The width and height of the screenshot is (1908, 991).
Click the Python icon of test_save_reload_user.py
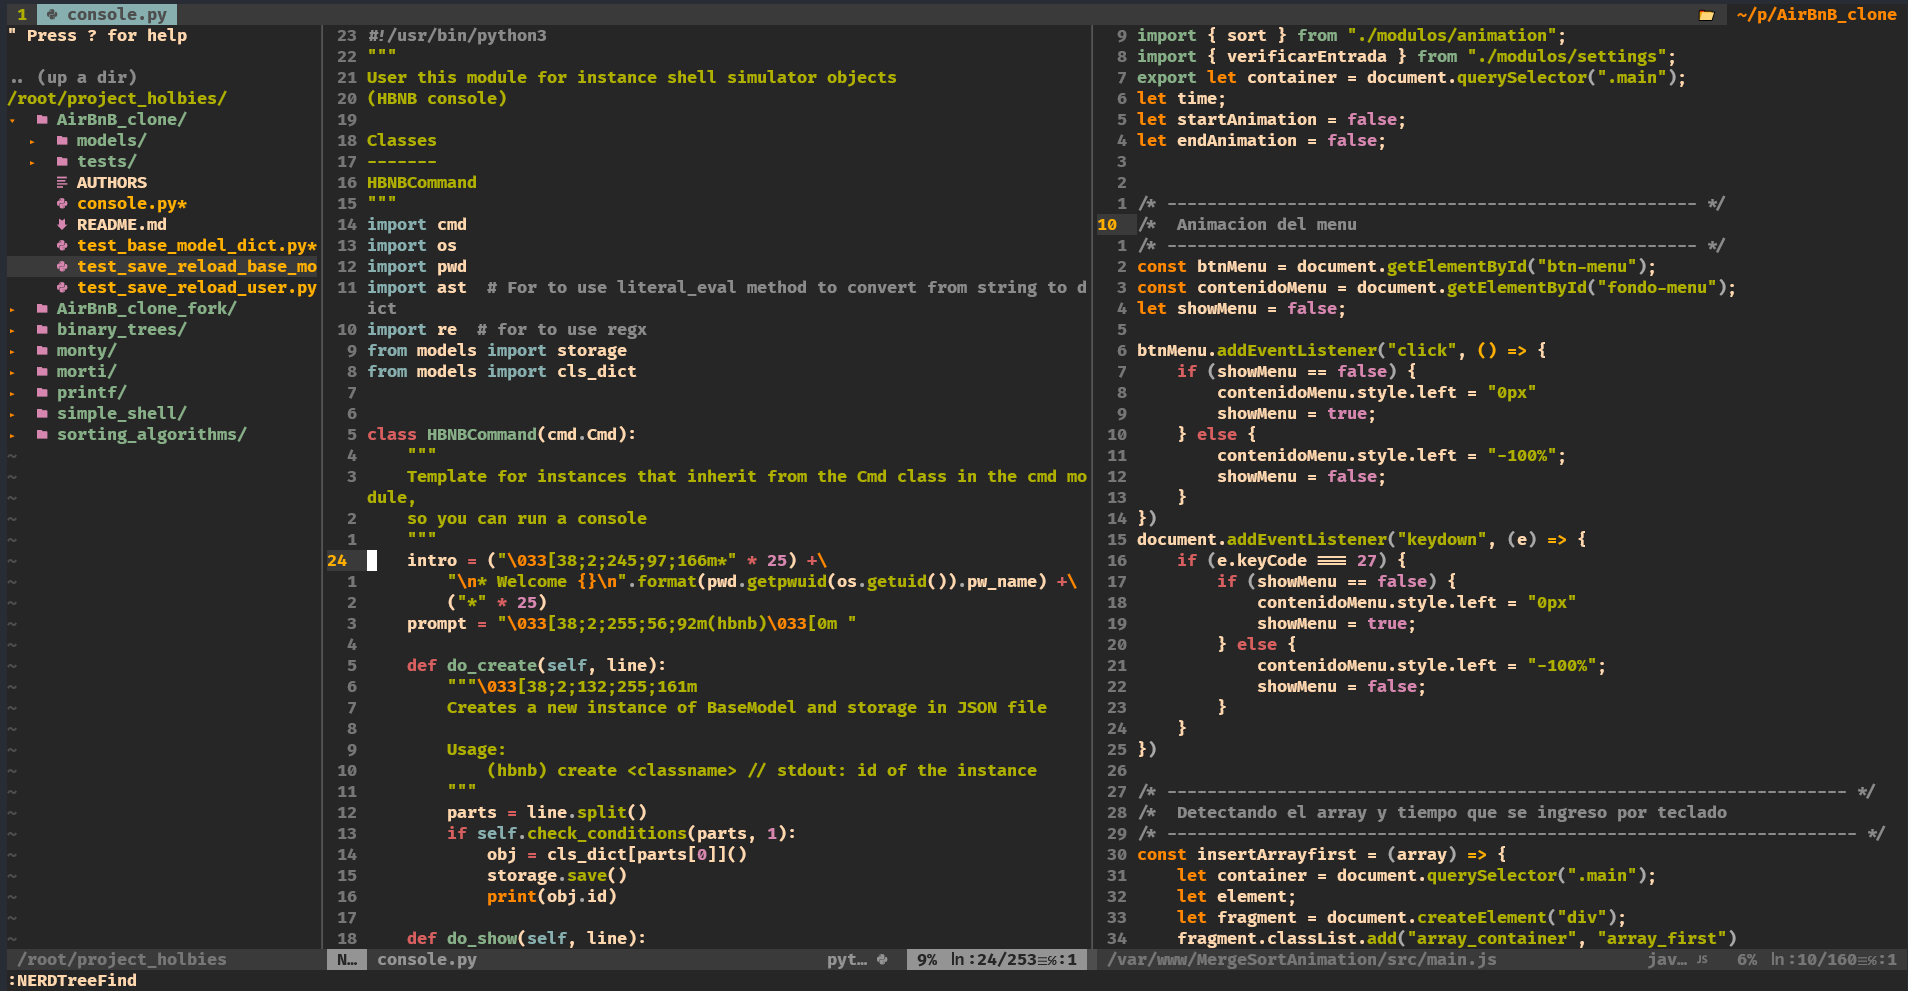(x=62, y=287)
